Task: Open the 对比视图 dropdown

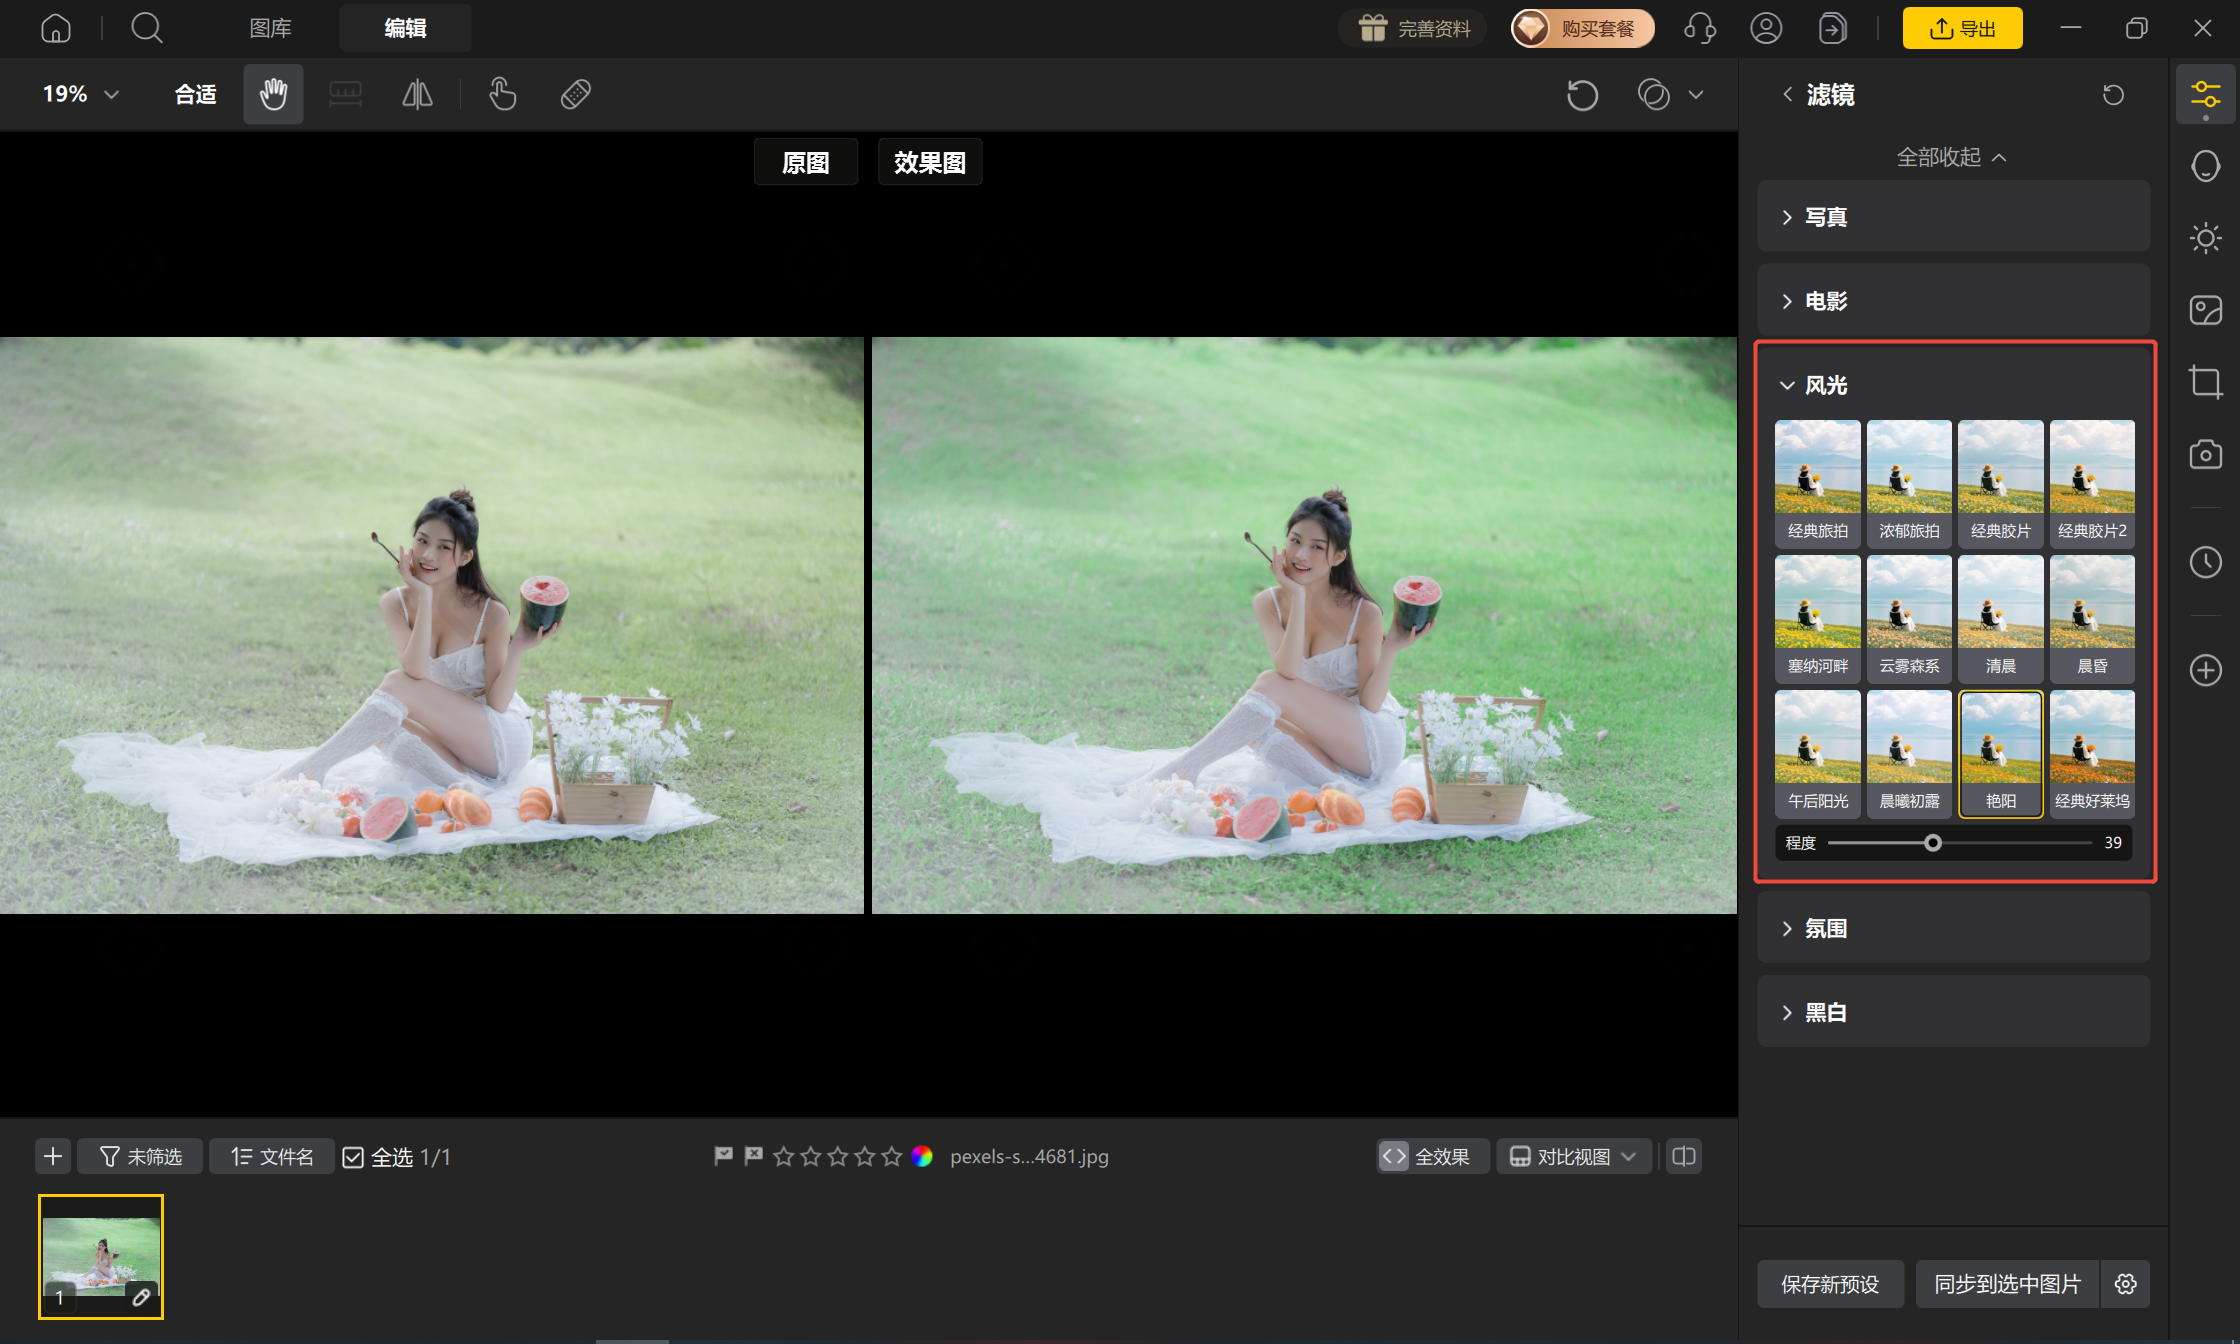Action: pyautogui.click(x=1574, y=1156)
